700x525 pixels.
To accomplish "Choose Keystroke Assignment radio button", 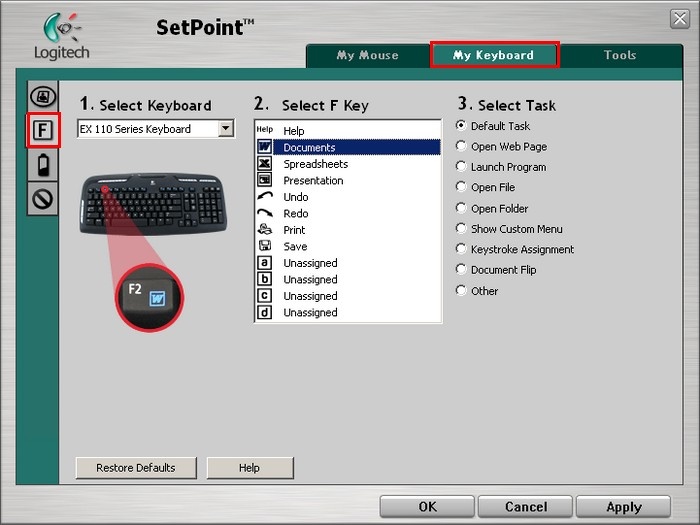I will pyautogui.click(x=461, y=249).
